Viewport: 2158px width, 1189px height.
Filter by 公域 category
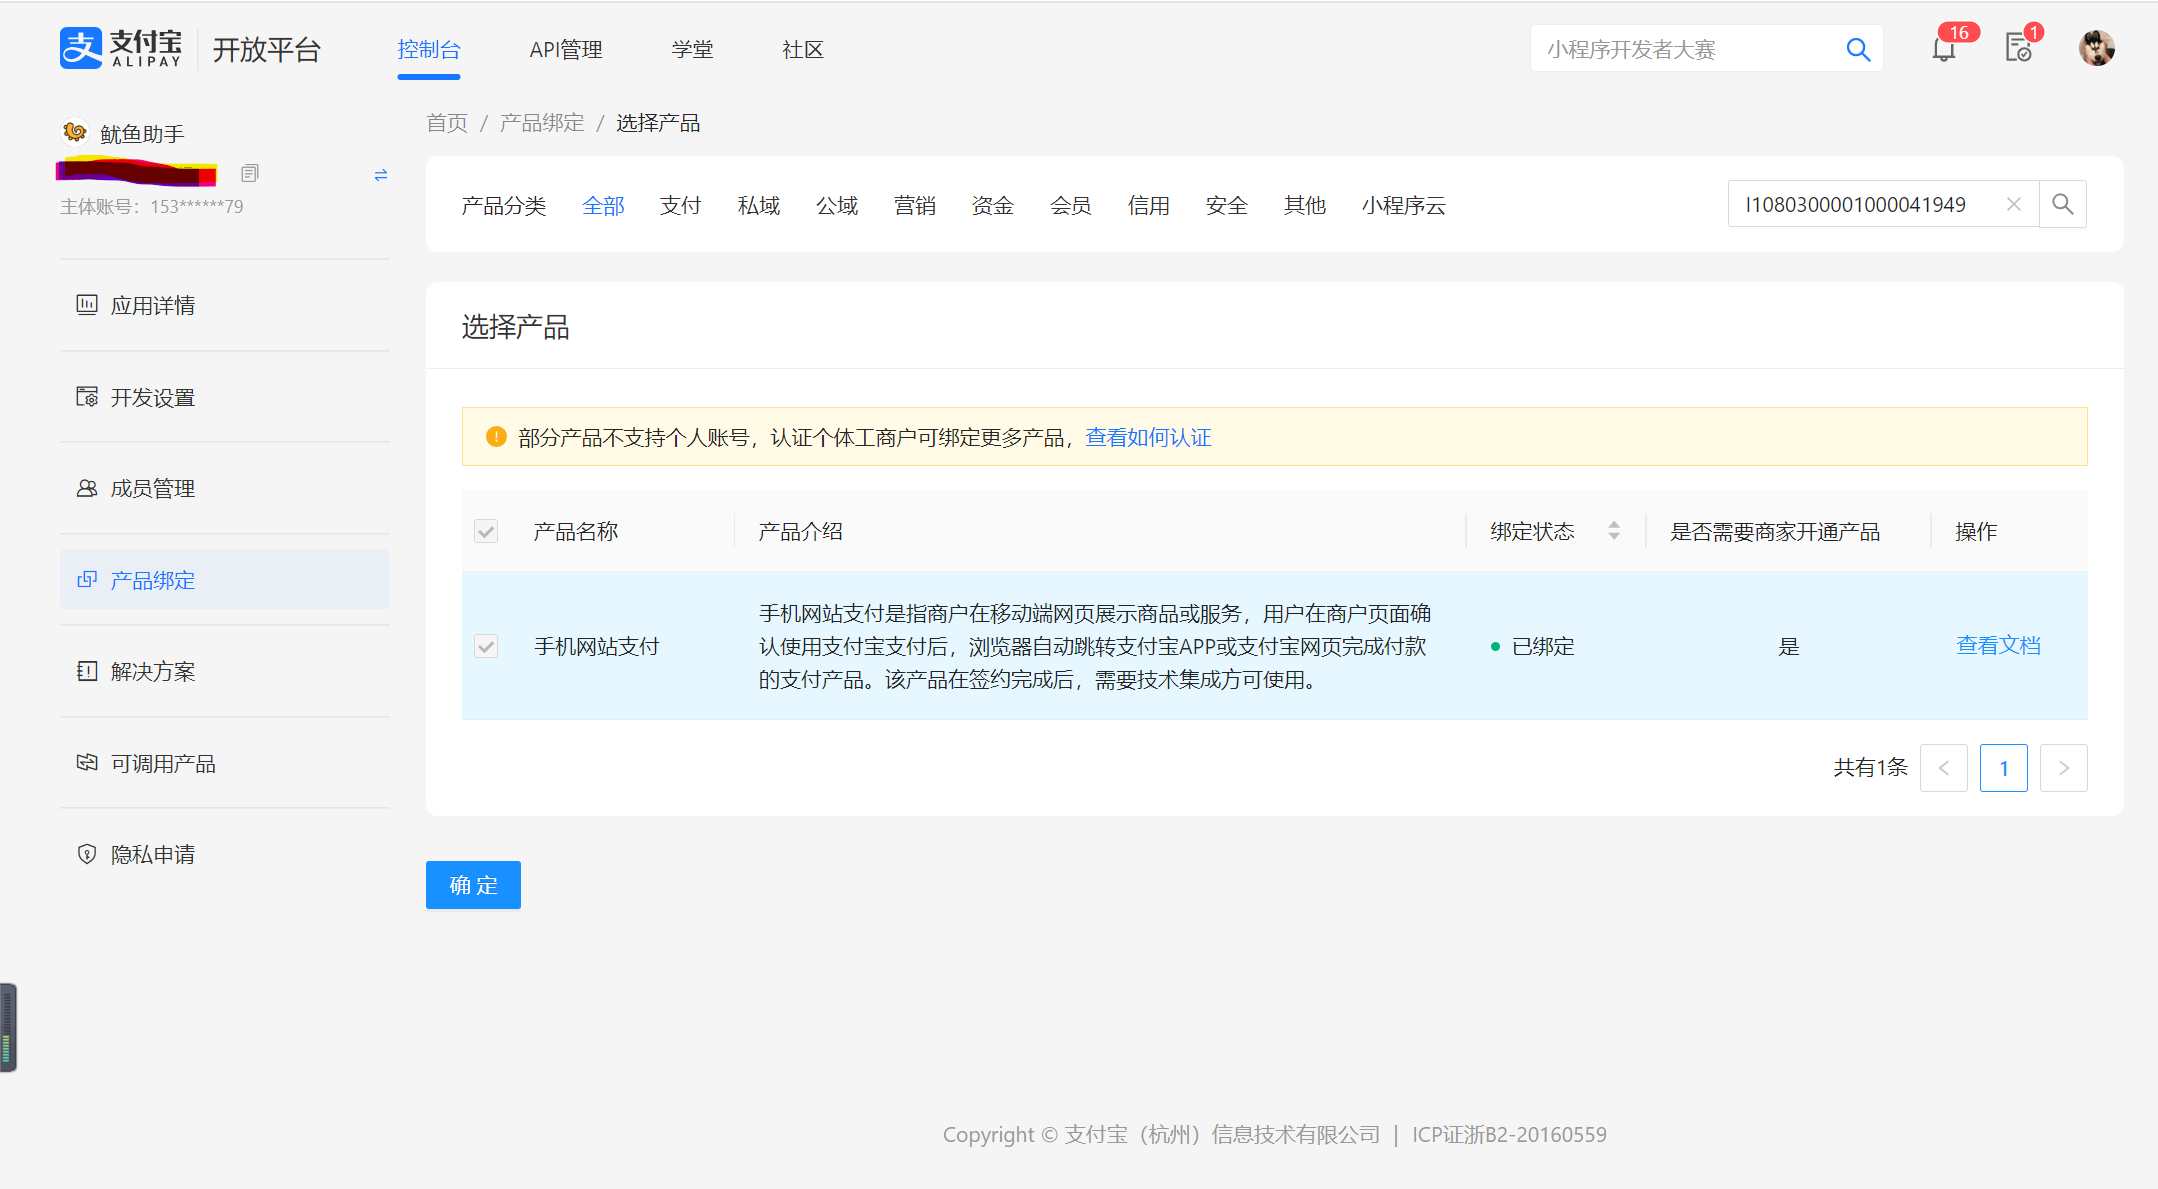837,205
